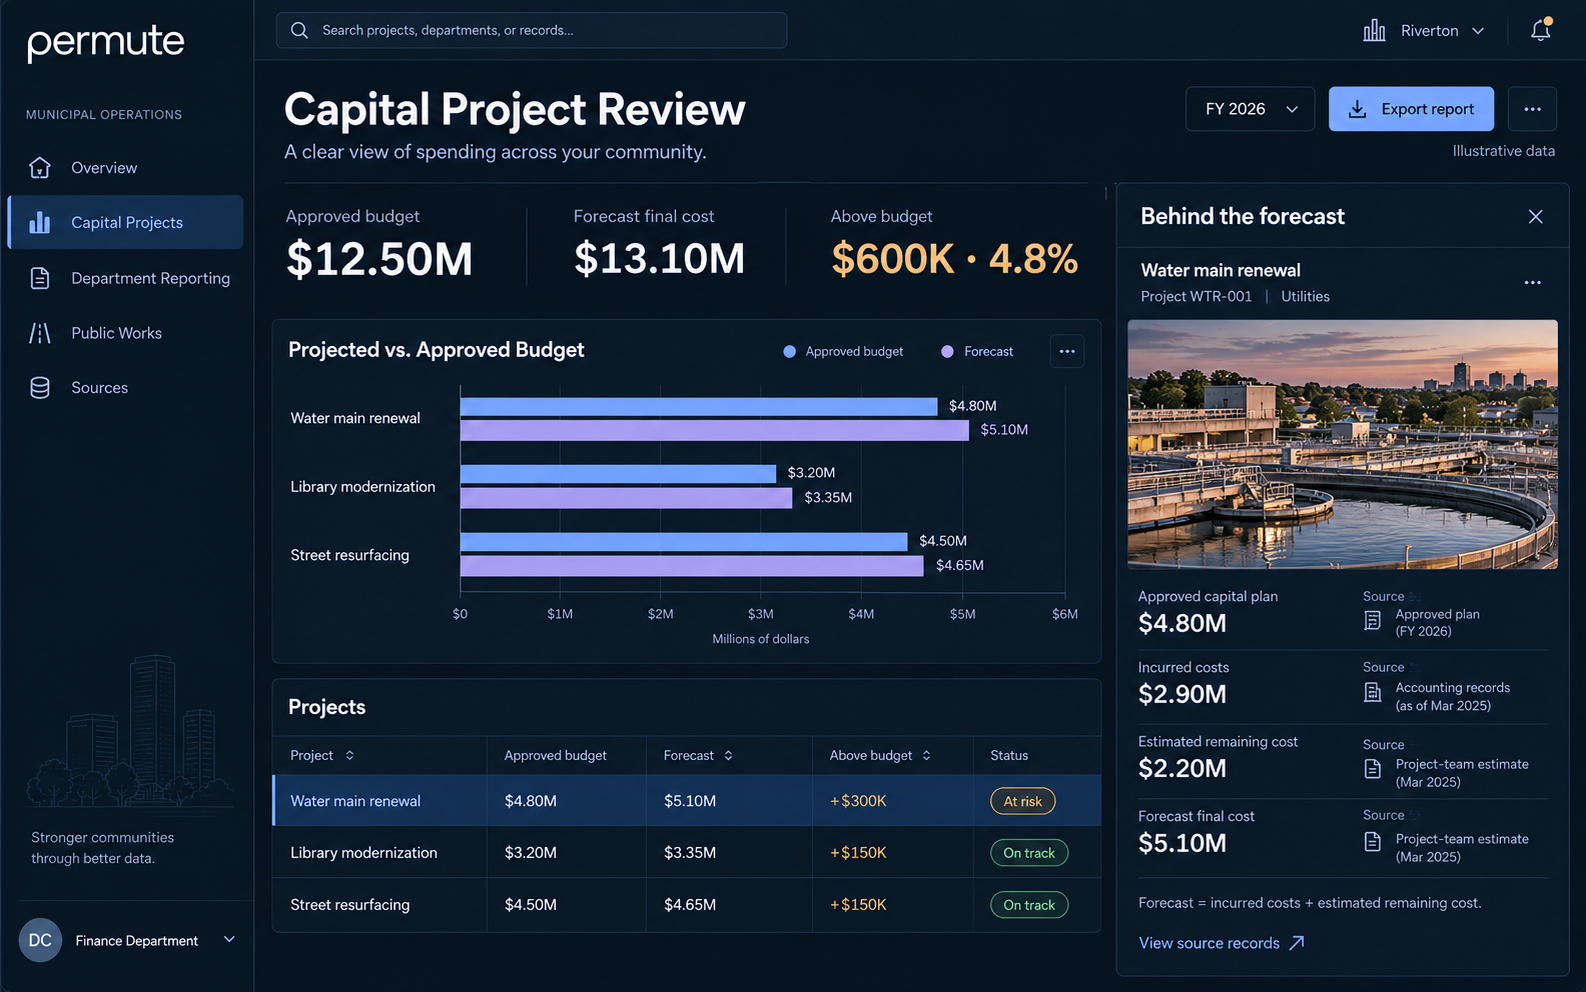The width and height of the screenshot is (1586, 992).
Task: Click the Street resurfacing forecast bar
Action: [692, 566]
